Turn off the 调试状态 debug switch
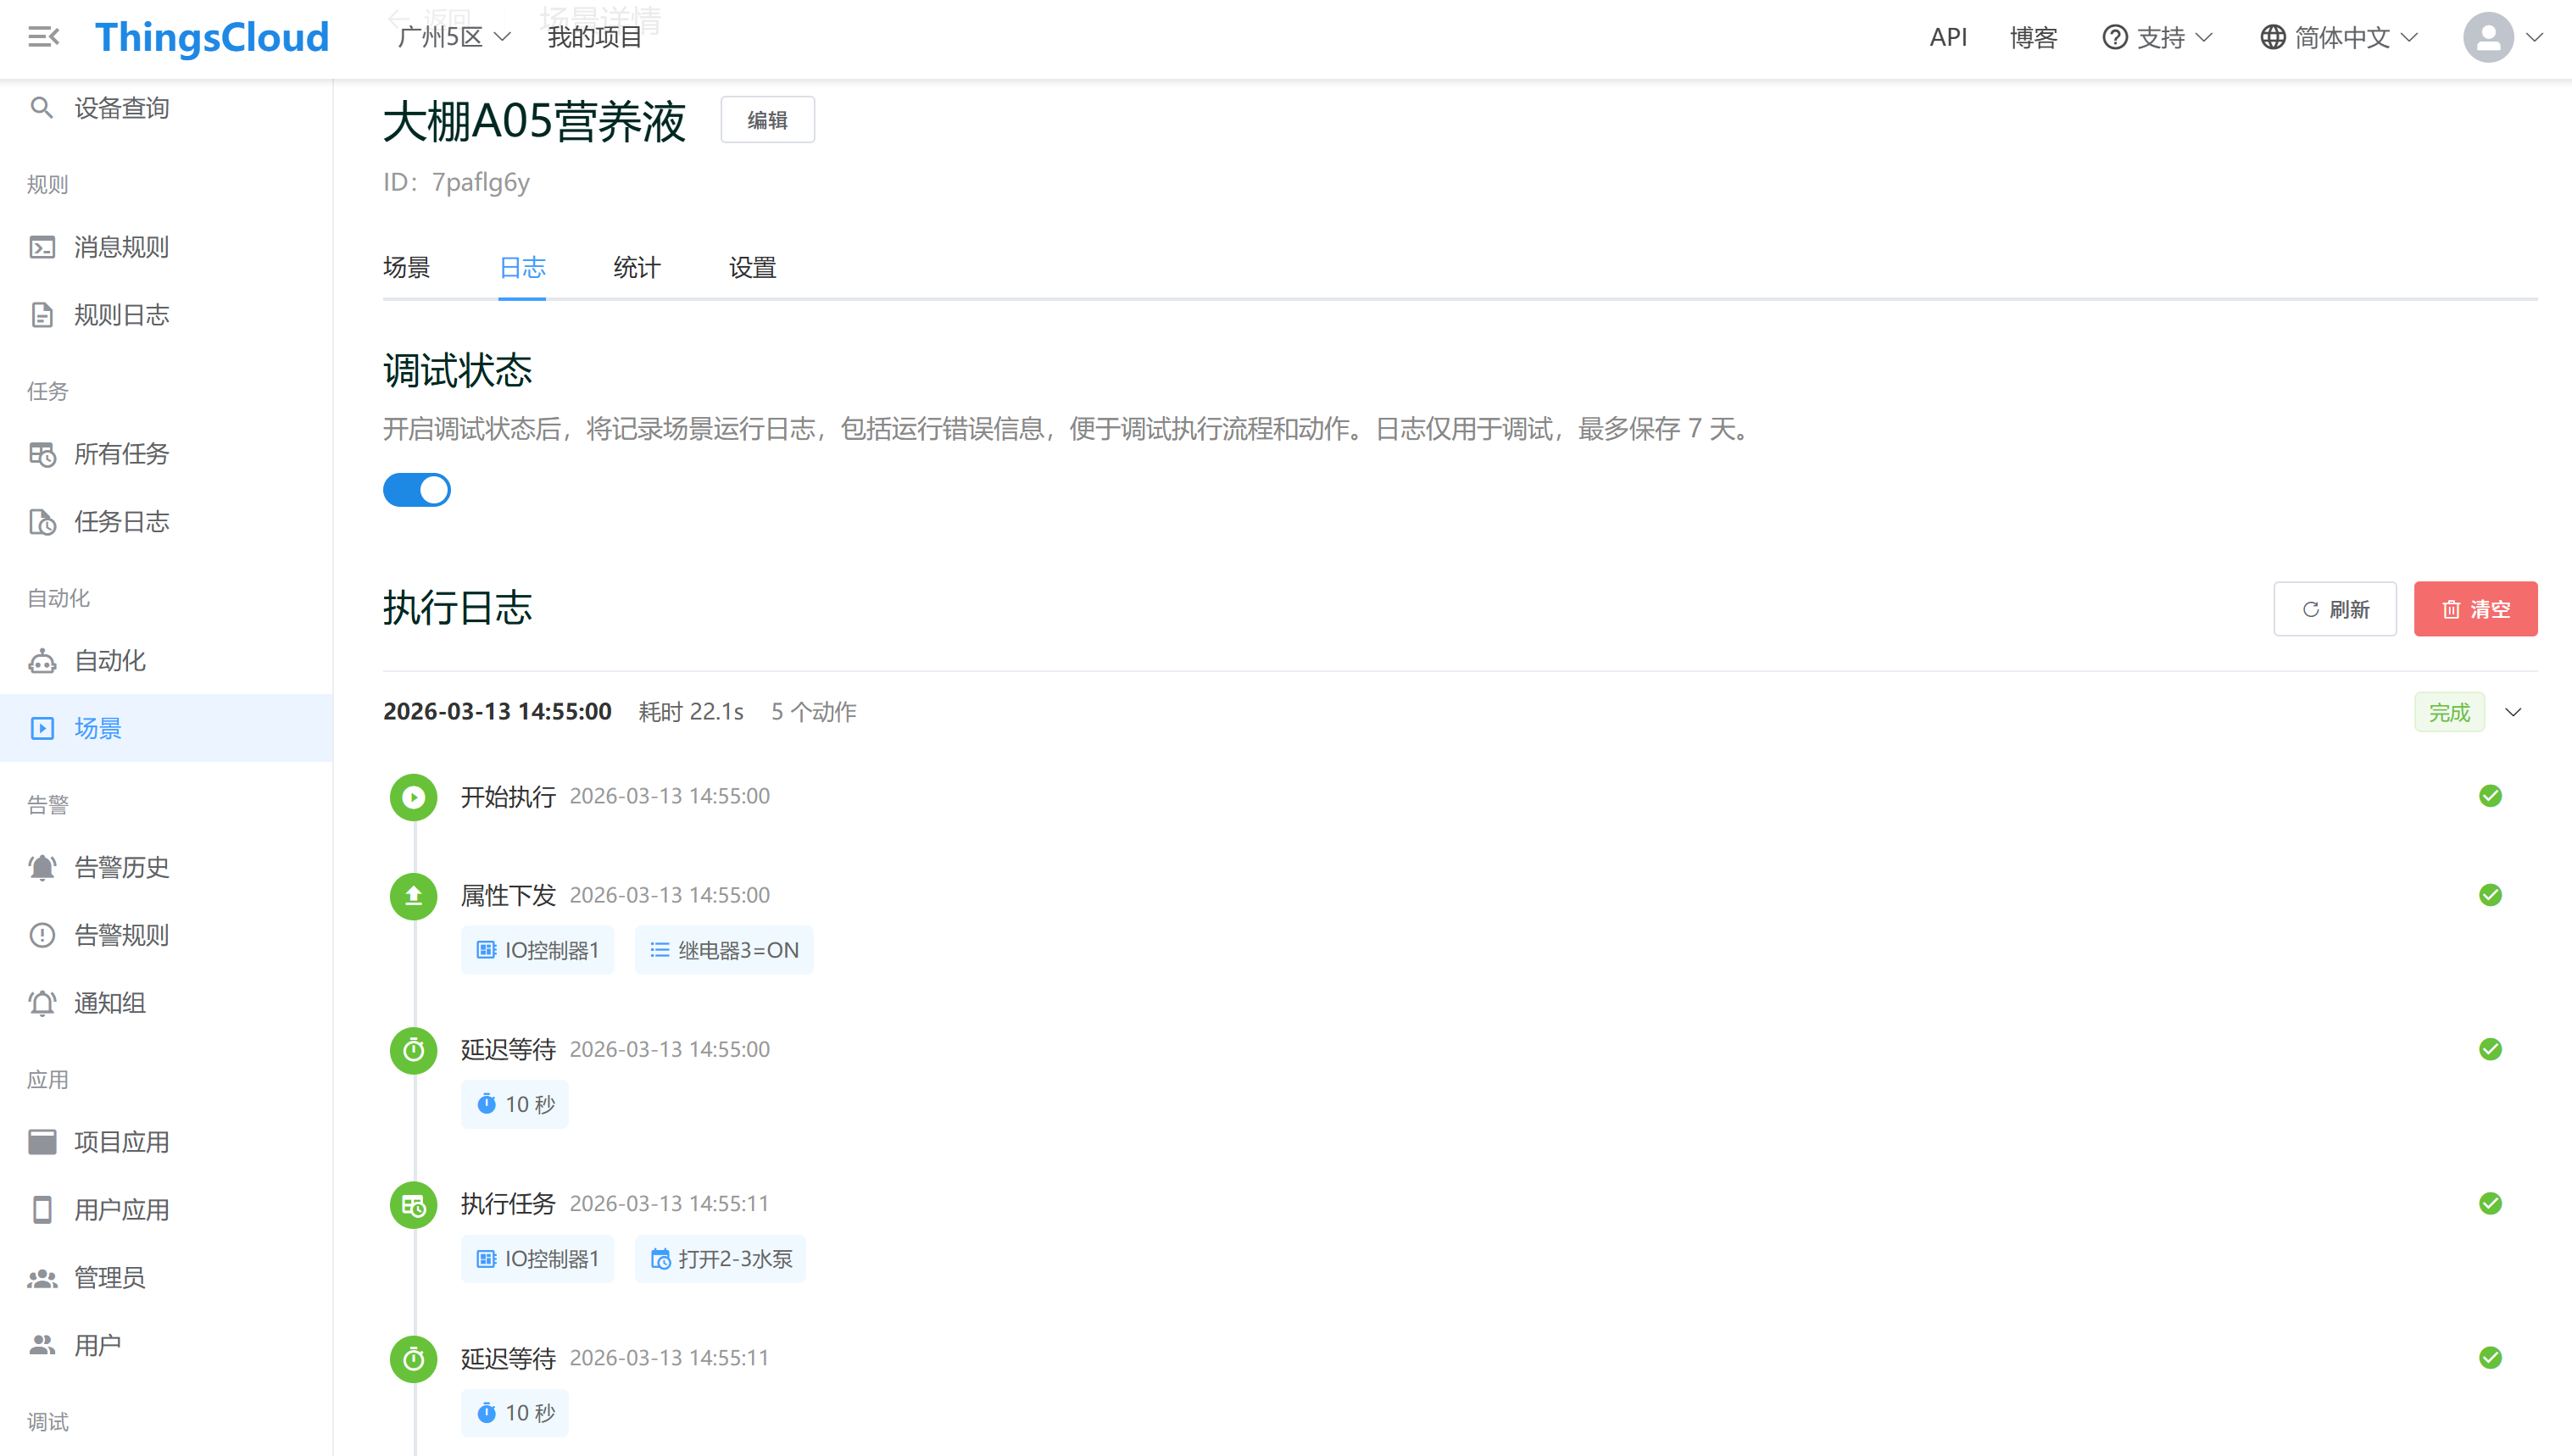2572x1456 pixels. (417, 490)
